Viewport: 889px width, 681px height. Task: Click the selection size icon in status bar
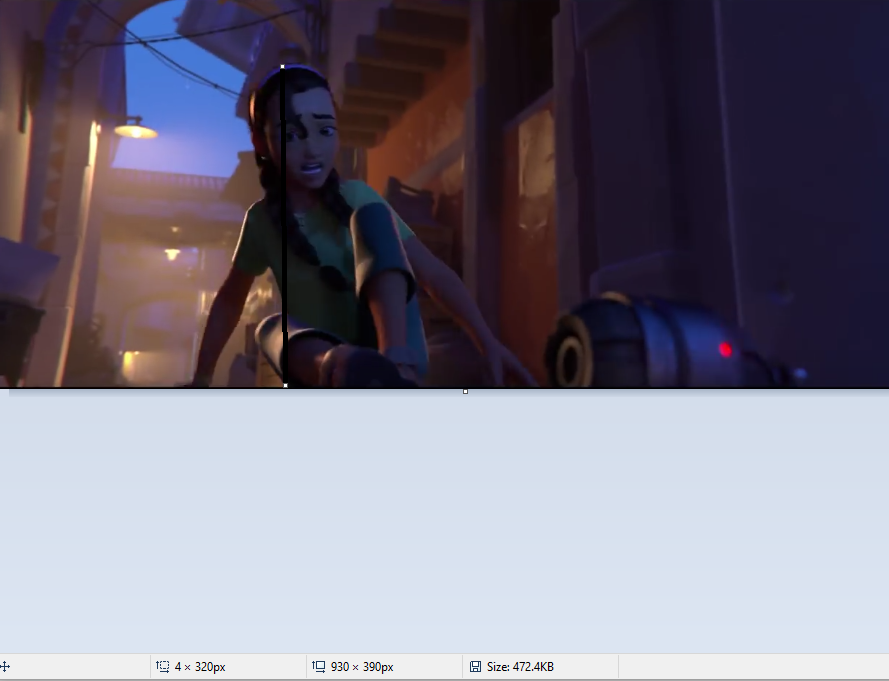163,667
